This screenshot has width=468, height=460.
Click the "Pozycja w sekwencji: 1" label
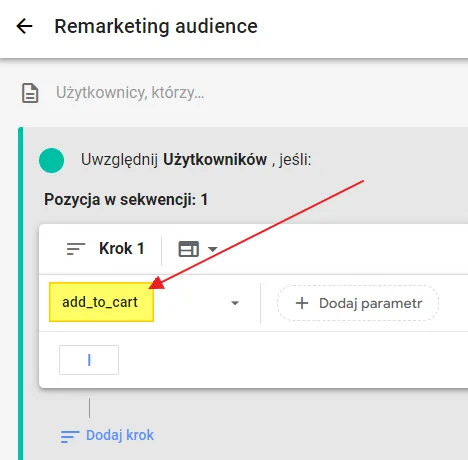126,200
